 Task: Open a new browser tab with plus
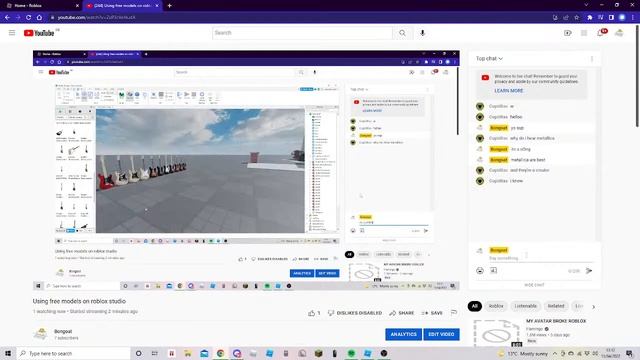coord(169,6)
